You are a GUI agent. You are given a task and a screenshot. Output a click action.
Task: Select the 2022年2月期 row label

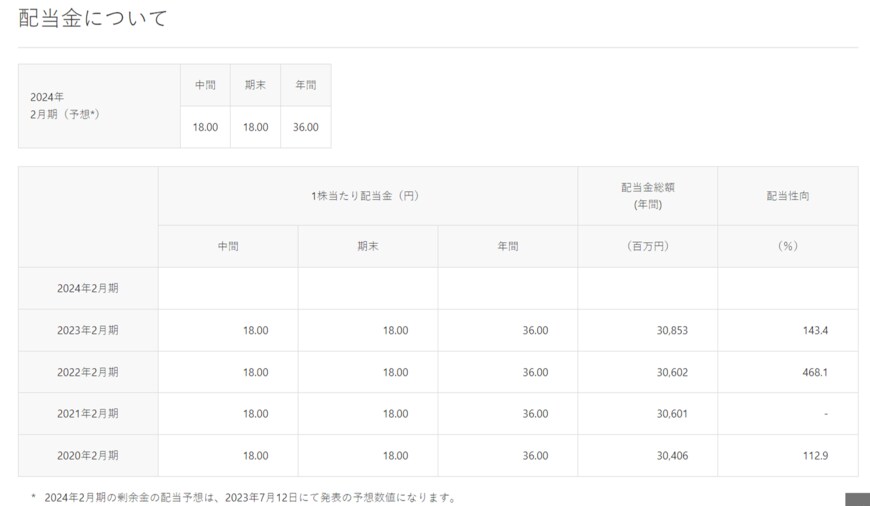[88, 372]
